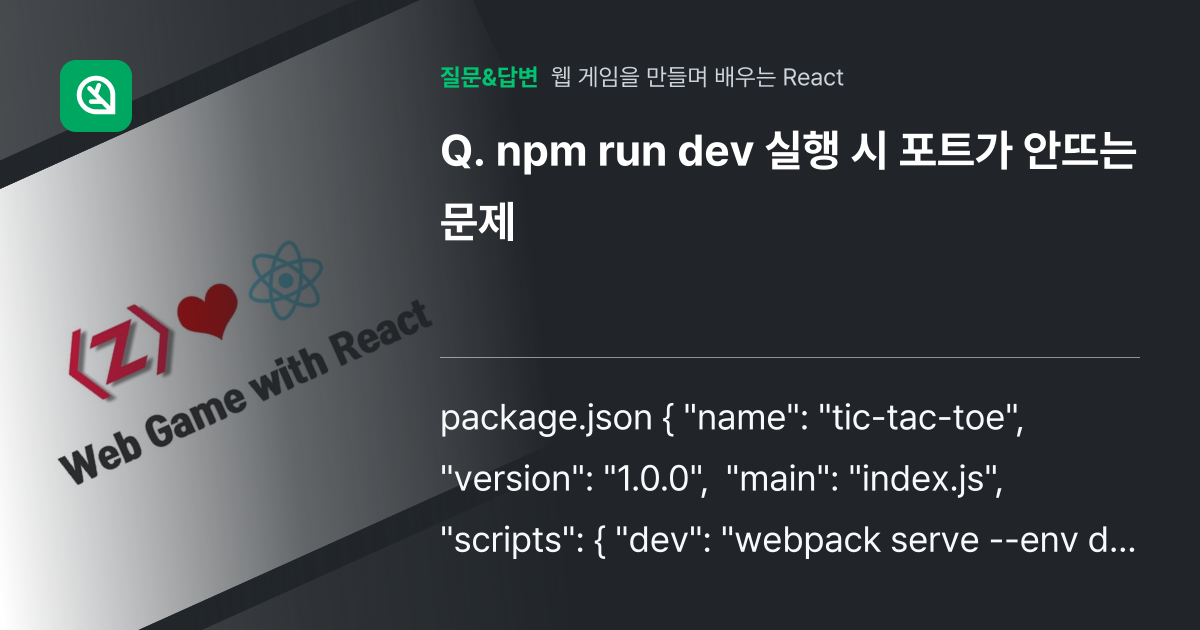
Task: Click the green Inflearn logo icon
Action: 96,96
